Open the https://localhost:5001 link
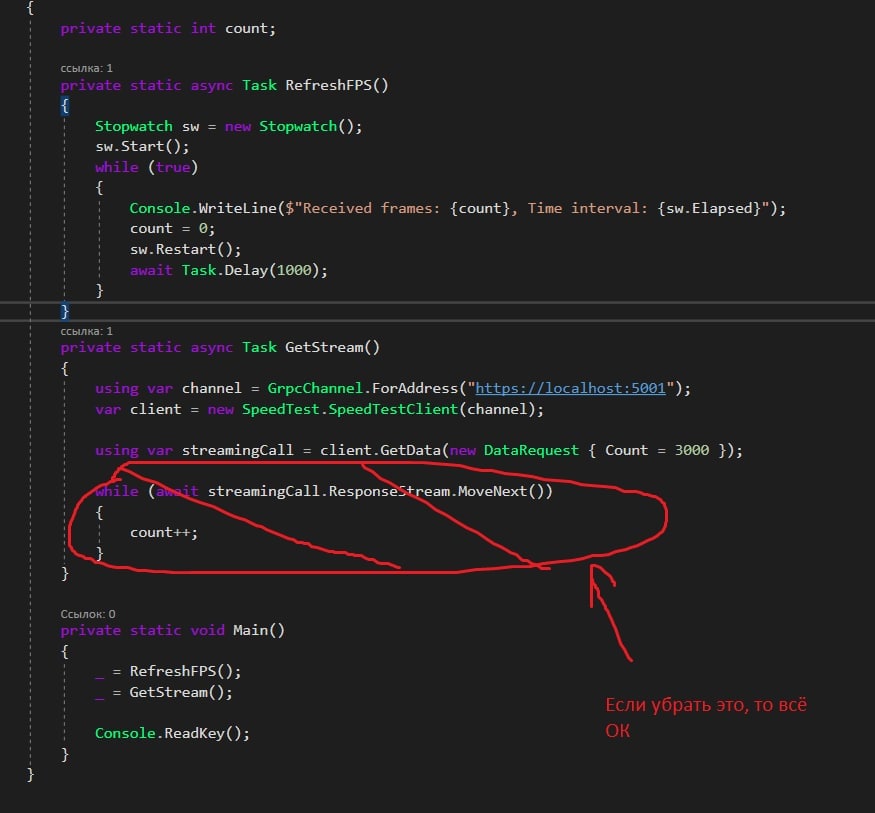875x813 pixels. point(570,388)
